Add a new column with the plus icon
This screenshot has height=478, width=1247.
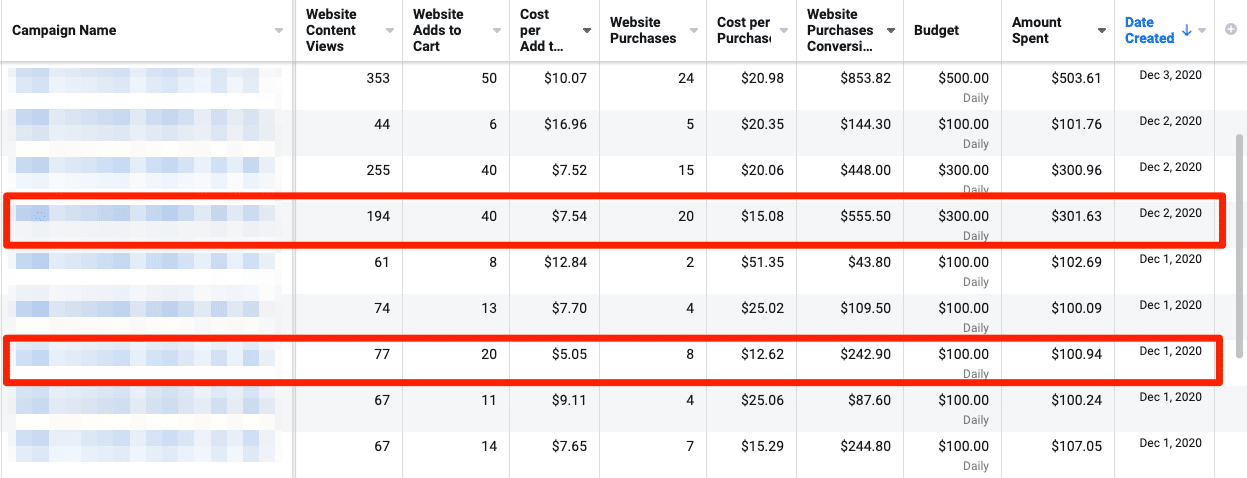tap(1230, 31)
